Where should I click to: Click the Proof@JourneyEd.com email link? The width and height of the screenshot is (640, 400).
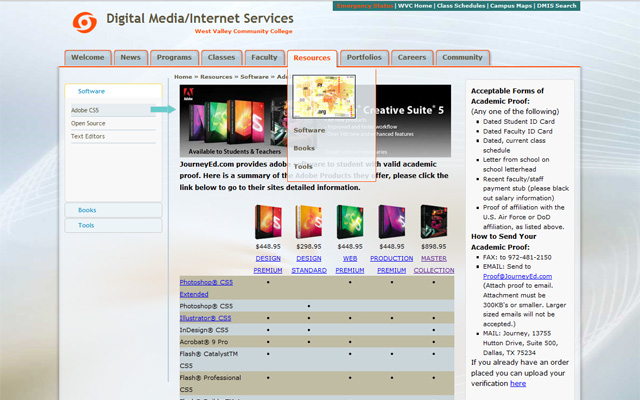point(517,276)
